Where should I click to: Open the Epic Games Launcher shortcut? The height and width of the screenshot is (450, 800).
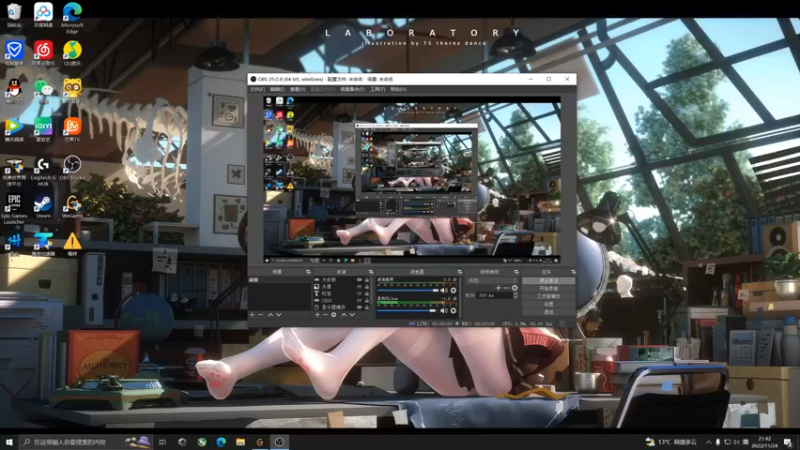pos(14,208)
